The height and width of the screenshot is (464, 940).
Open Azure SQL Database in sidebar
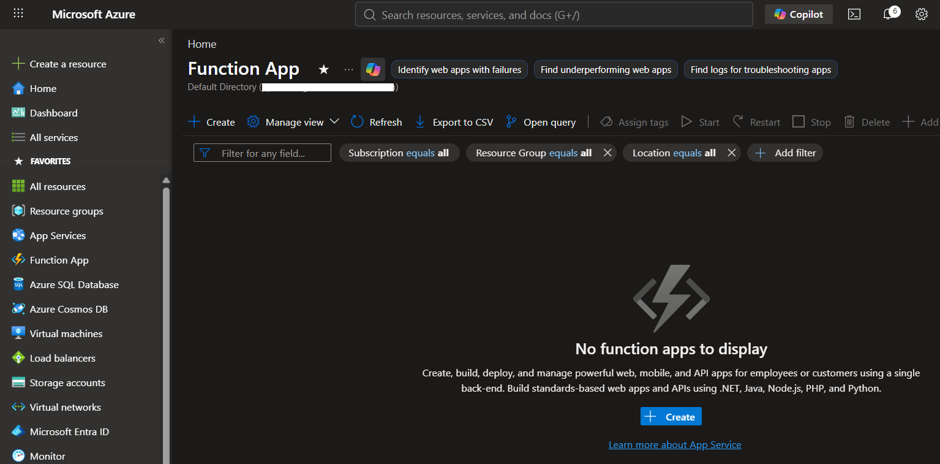(x=66, y=285)
